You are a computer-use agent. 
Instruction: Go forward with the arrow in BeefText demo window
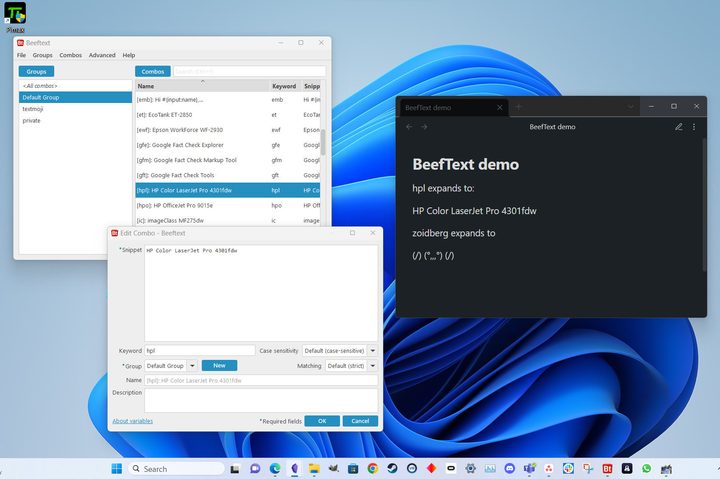coord(424,127)
